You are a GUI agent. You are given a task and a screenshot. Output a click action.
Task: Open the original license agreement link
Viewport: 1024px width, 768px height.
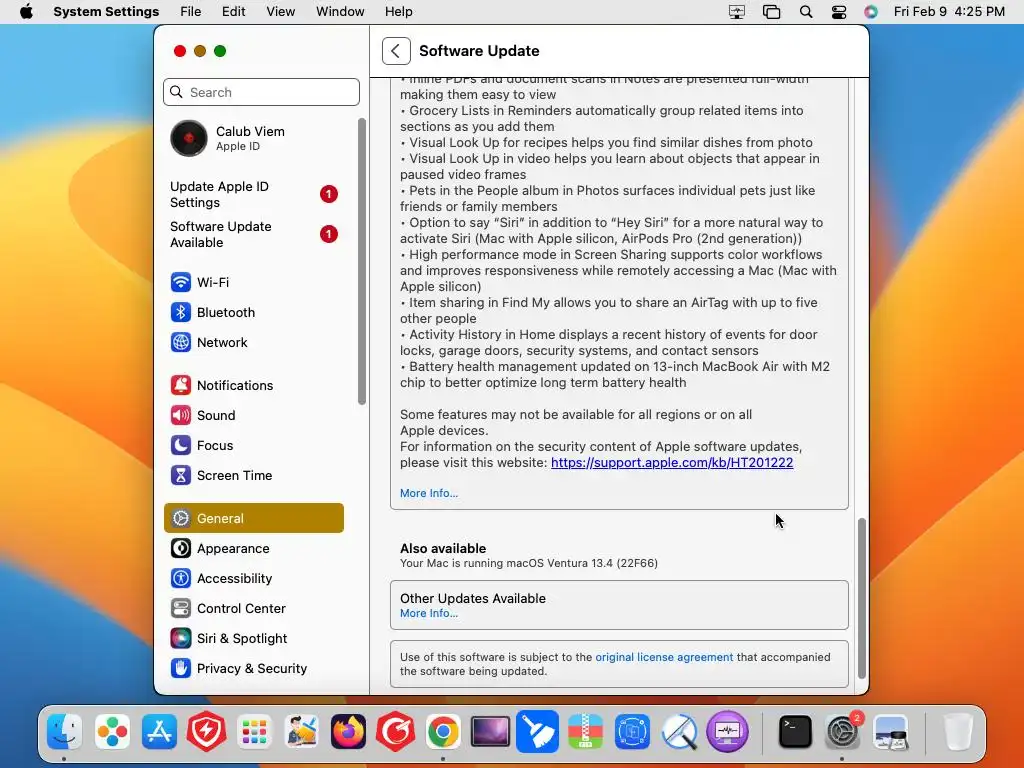click(x=664, y=657)
